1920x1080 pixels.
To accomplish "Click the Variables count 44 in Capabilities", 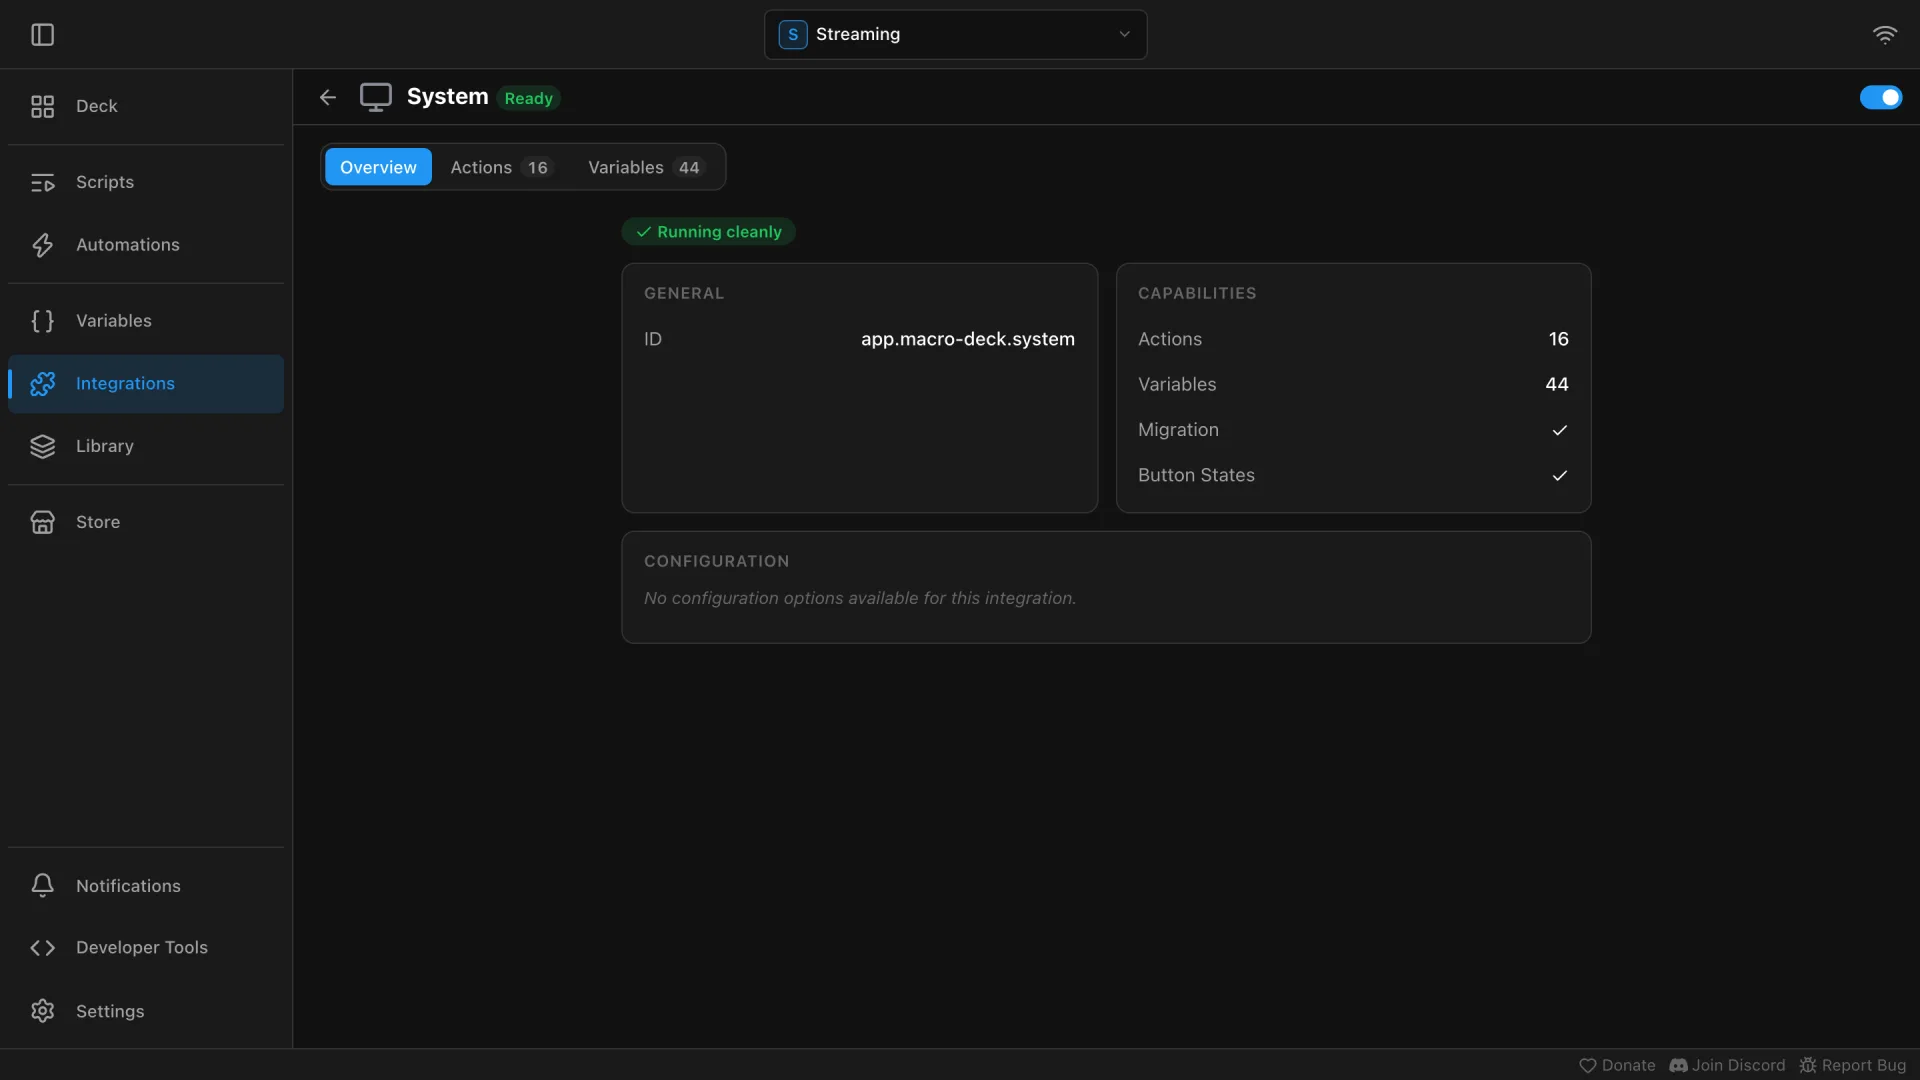I will pyautogui.click(x=1557, y=384).
